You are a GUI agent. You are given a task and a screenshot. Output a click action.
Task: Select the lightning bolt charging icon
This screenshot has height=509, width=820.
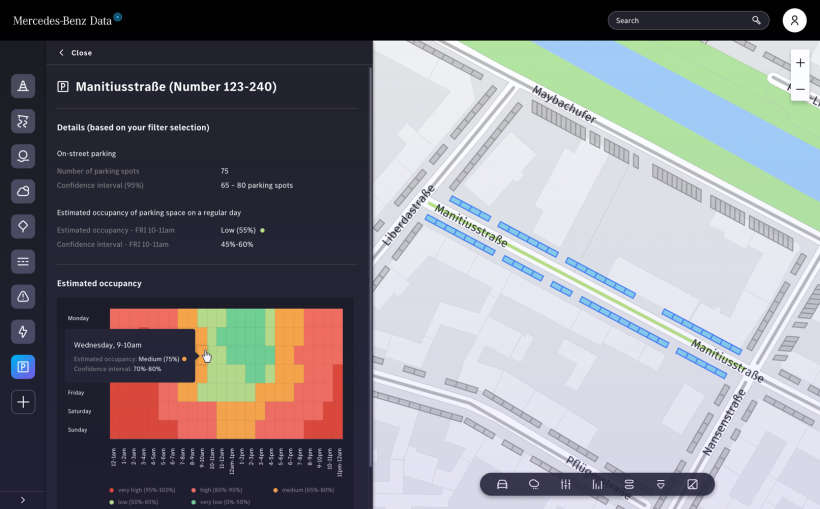tap(23, 332)
